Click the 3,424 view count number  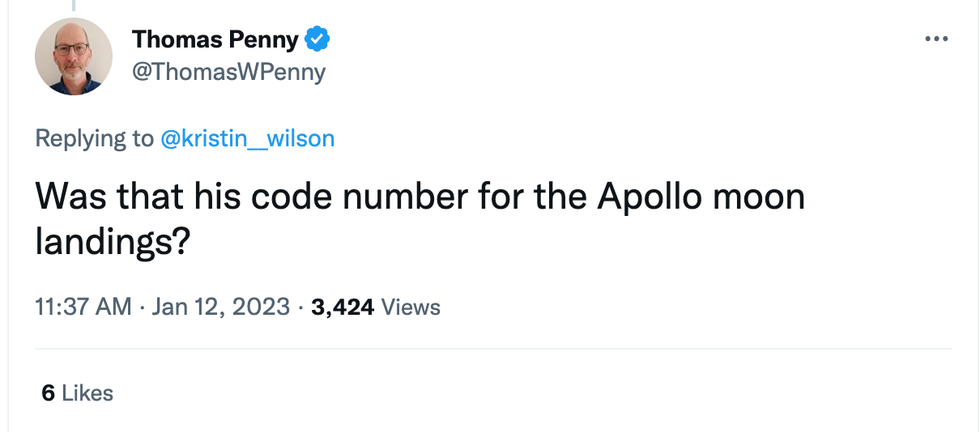[x=342, y=307]
